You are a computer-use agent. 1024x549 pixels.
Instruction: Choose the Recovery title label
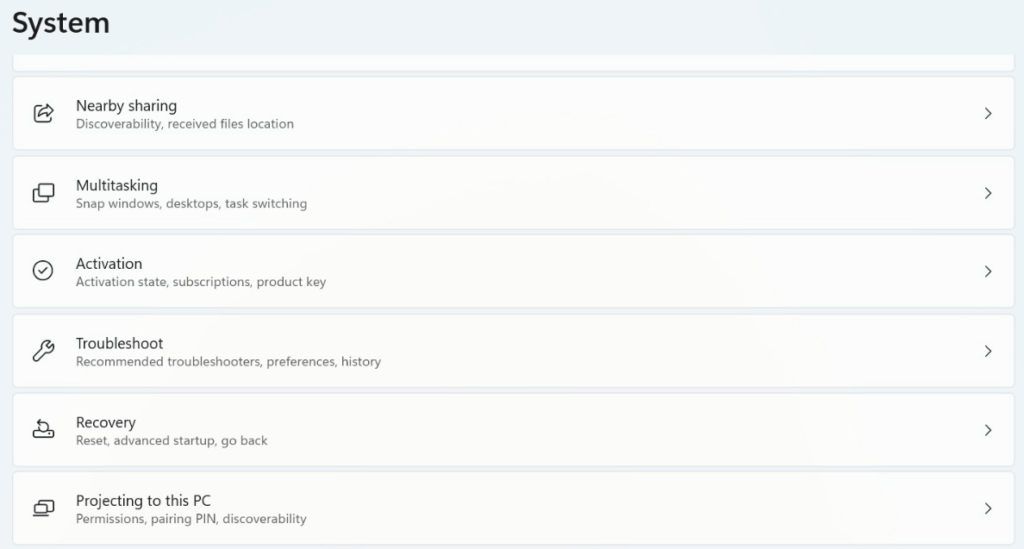coord(105,422)
